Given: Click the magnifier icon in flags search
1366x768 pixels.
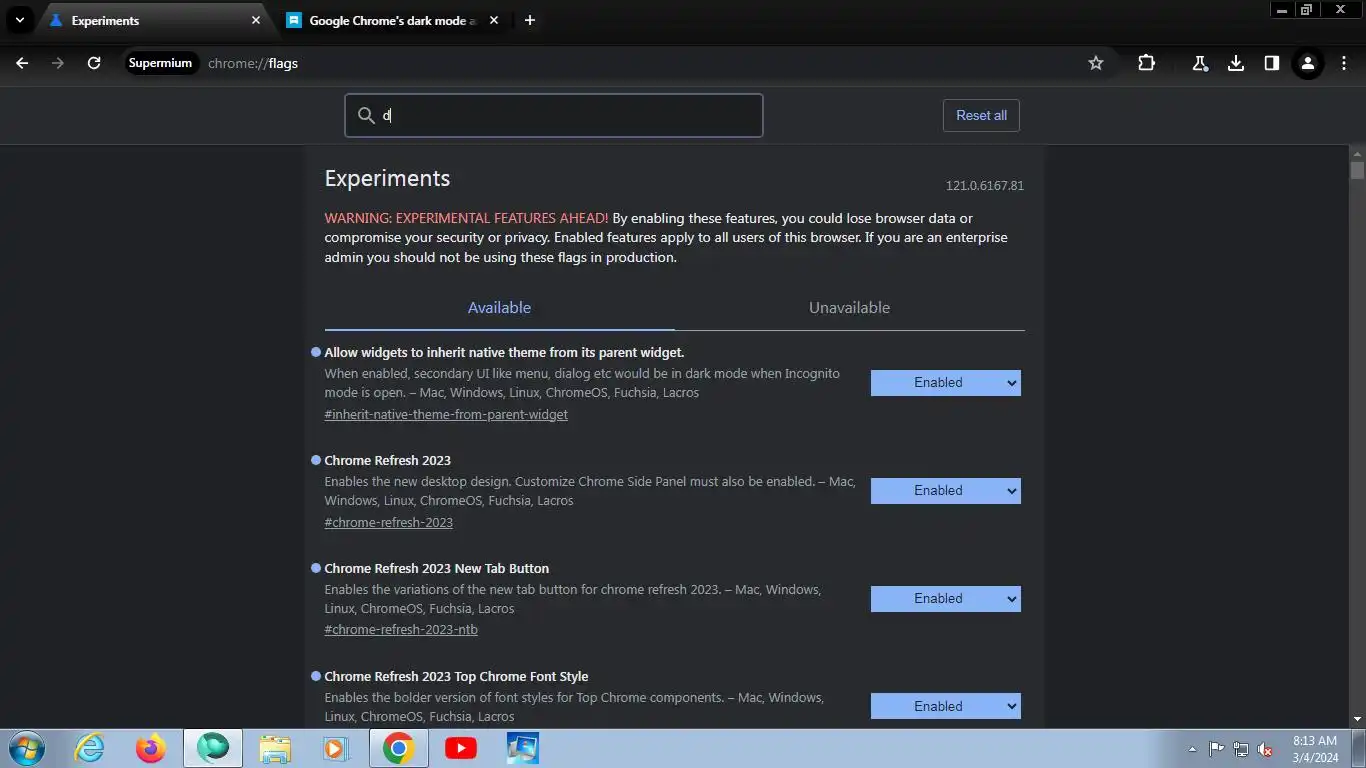Looking at the screenshot, I should point(367,115).
